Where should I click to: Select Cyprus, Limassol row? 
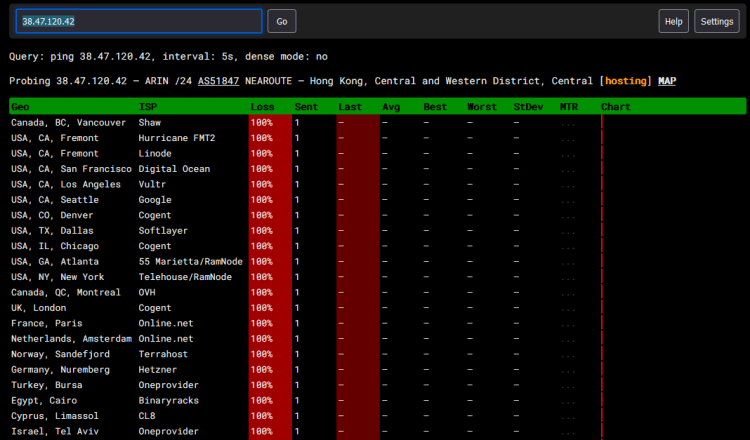[377, 416]
